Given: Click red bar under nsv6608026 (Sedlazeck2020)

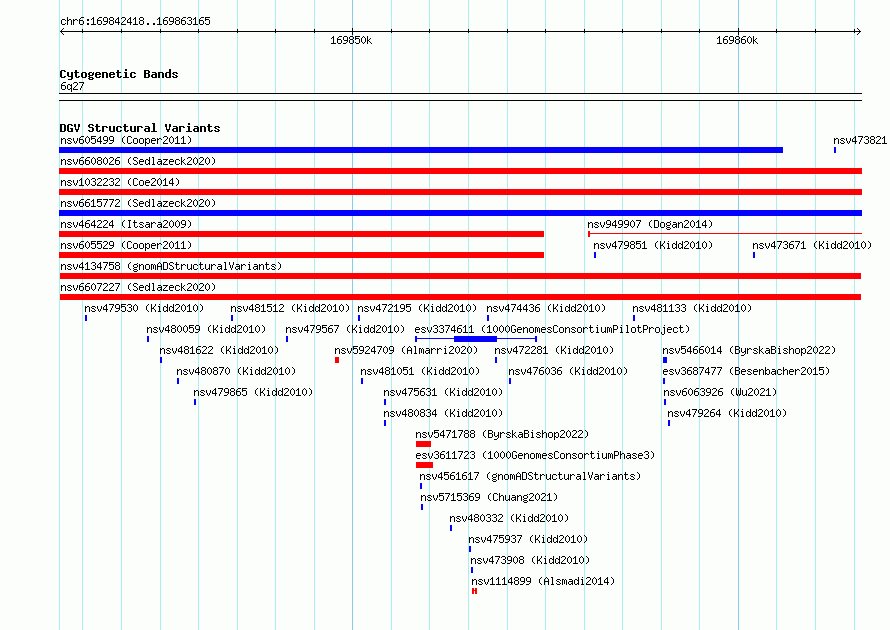Looking at the screenshot, I should [460, 171].
